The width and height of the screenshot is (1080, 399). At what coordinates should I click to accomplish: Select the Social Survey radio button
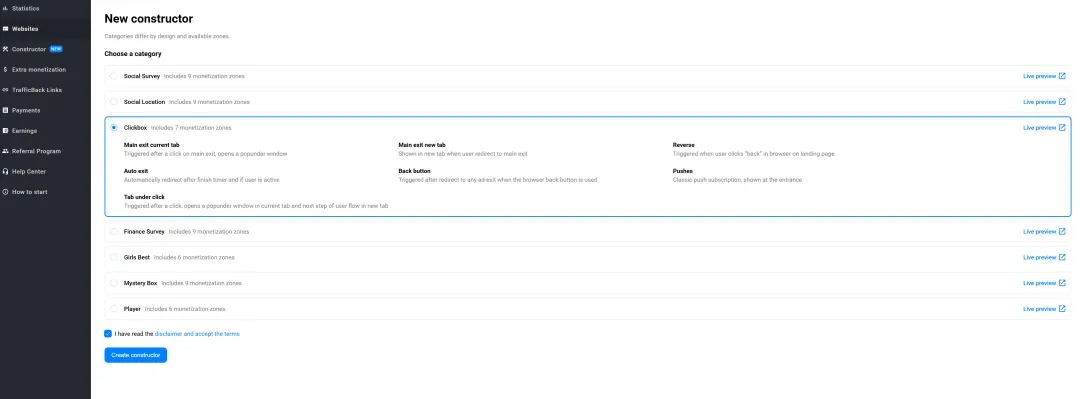(x=114, y=76)
